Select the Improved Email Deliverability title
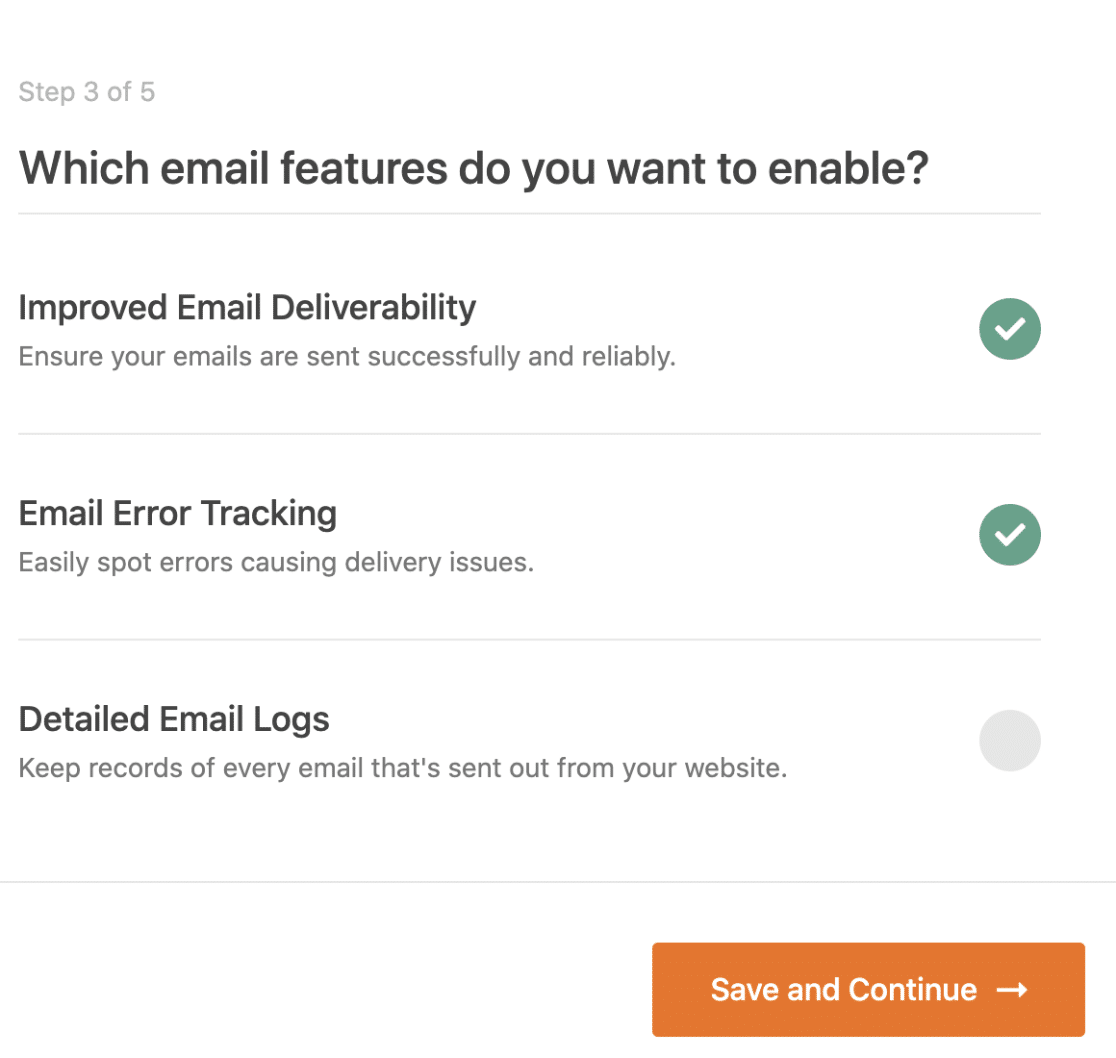Screen dimensions: 1116x1058 pos(247,307)
